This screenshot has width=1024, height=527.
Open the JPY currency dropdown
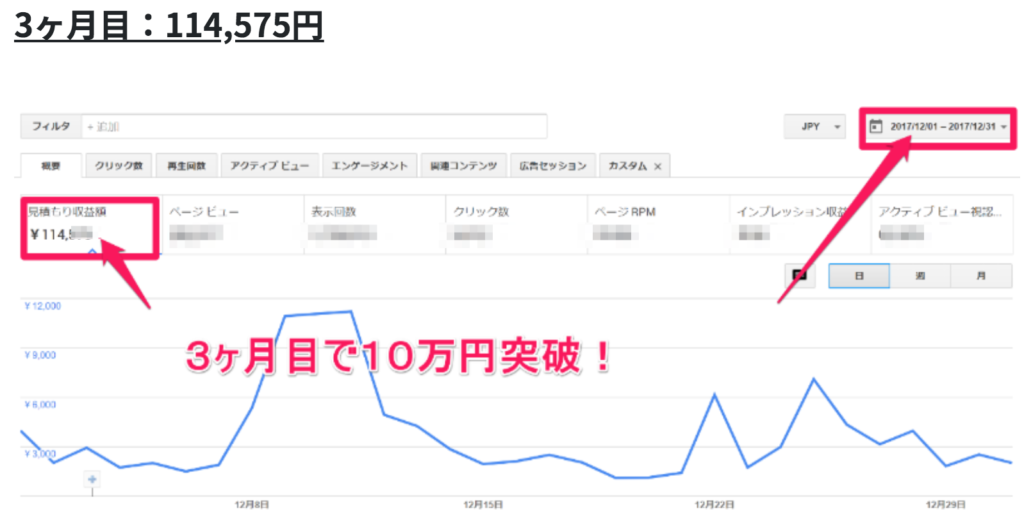pos(815,127)
